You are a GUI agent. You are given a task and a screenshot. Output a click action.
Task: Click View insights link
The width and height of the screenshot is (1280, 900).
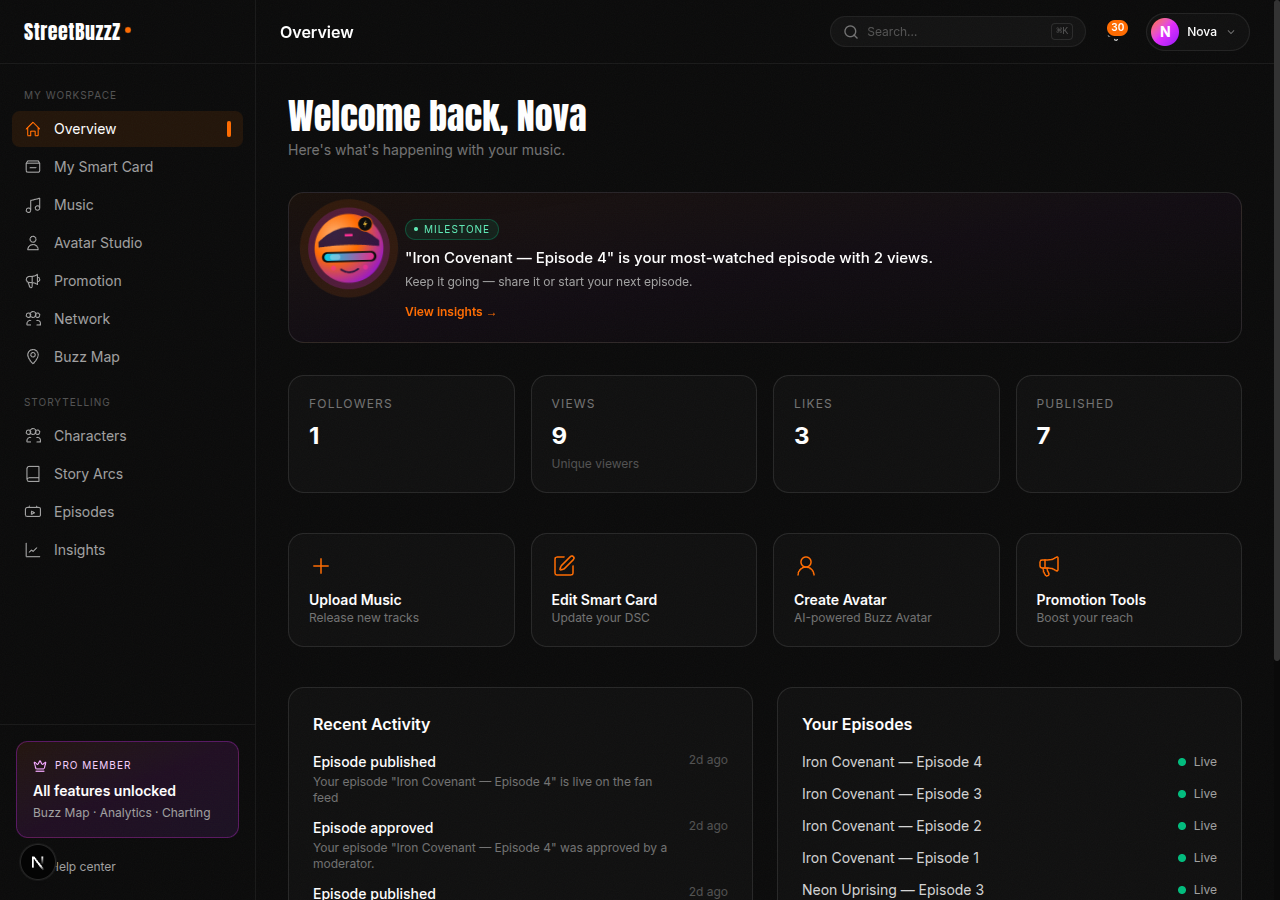[450, 312]
